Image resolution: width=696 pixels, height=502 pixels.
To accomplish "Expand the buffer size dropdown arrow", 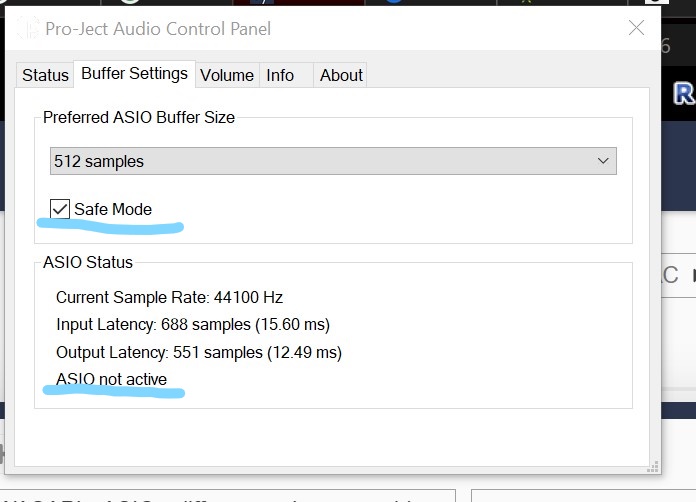I will point(603,161).
